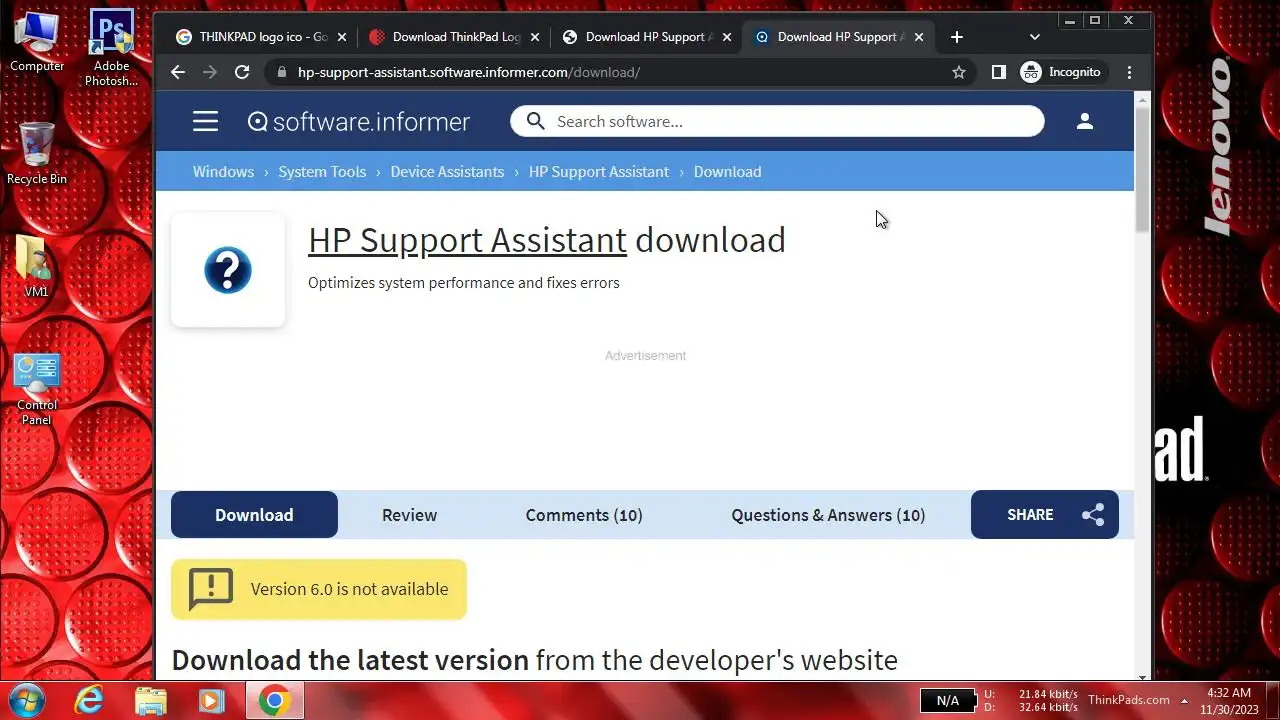Click the N/A taskbar indicator
Screen dimensions: 1280x720
[947, 701]
